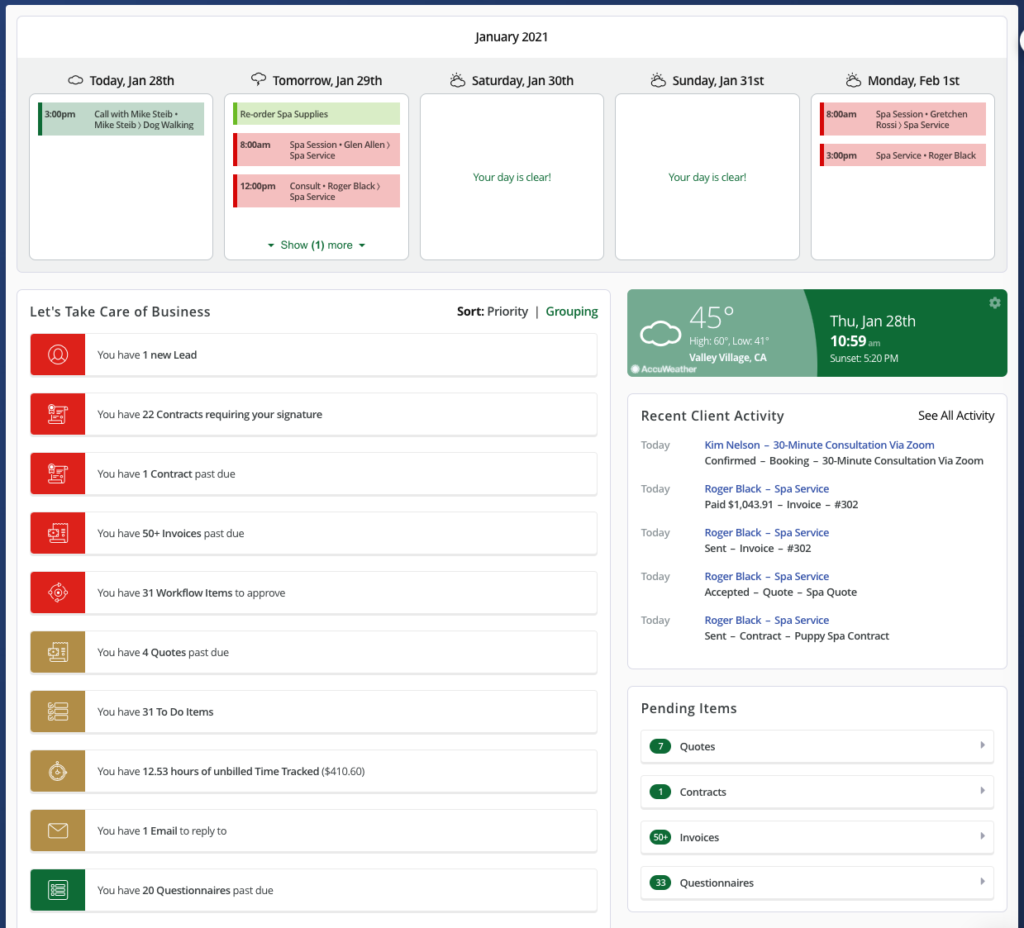Select the Re-order Spa Supplies task
1024x928 pixels.
point(316,114)
